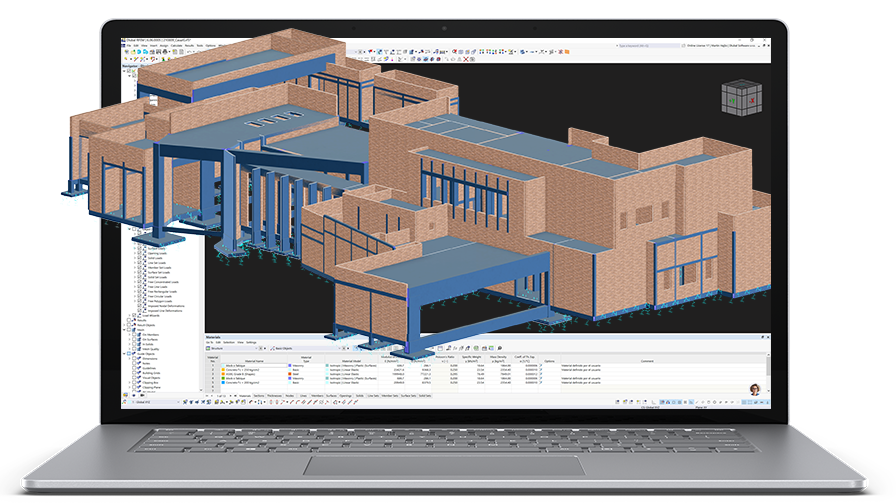896x504 pixels.
Task: Open the Assign menu
Action: click(164, 46)
